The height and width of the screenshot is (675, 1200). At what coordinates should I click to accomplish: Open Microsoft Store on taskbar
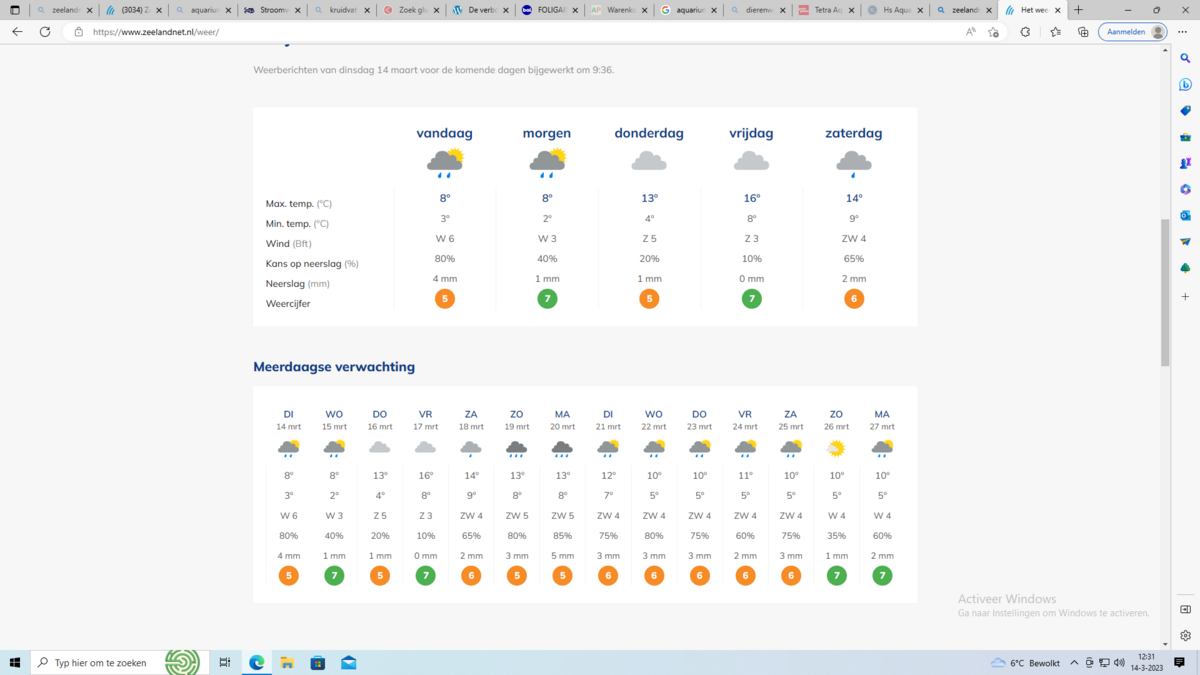tap(318, 662)
